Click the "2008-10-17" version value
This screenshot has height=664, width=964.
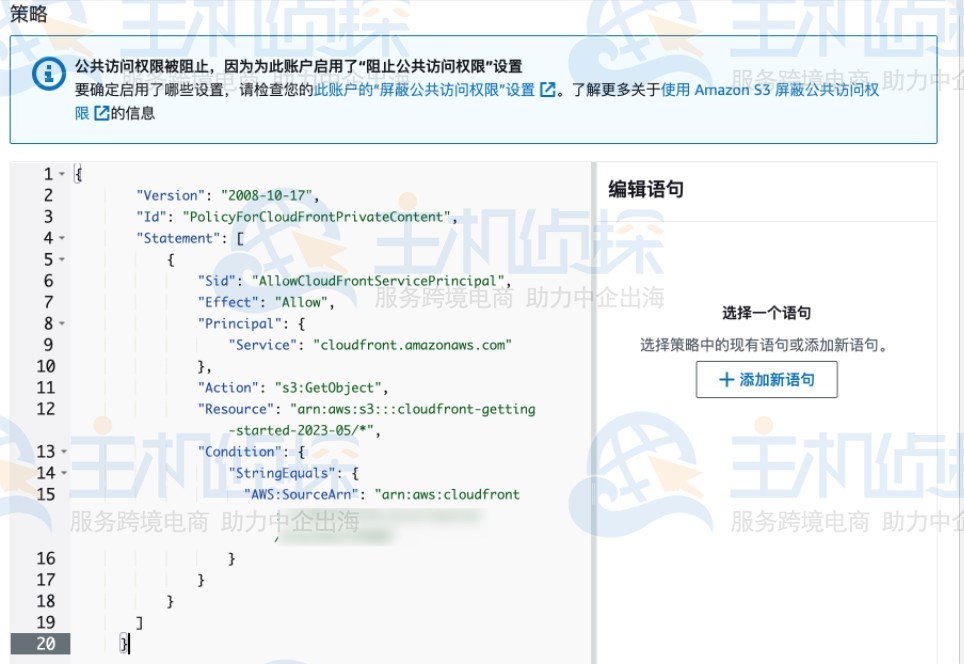[x=266, y=196]
